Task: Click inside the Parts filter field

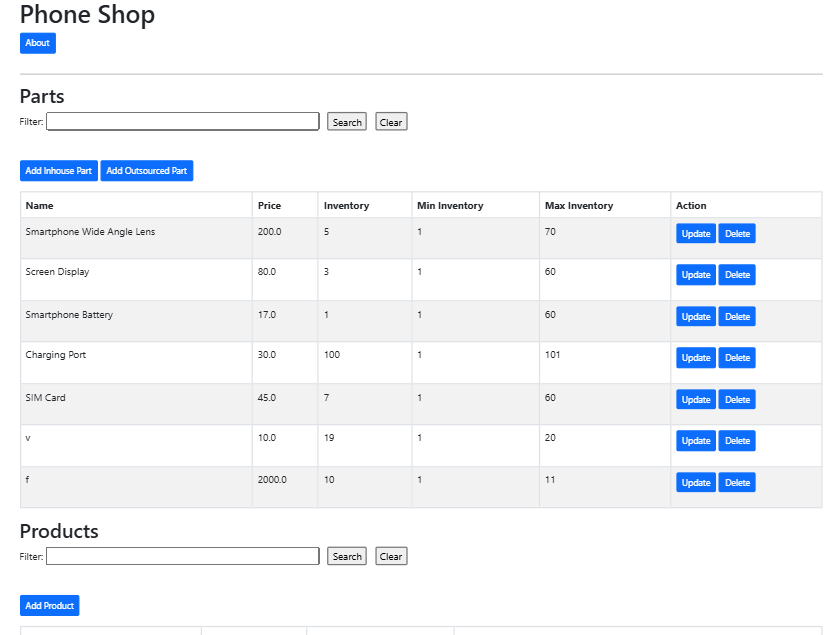Action: (182, 121)
